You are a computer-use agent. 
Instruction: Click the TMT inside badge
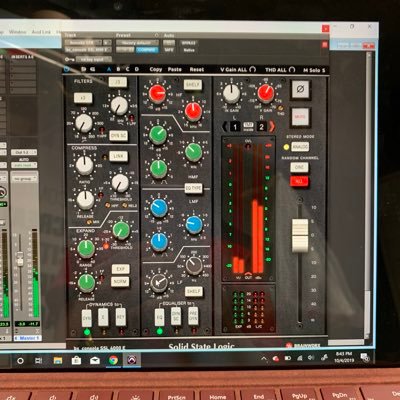(248, 126)
